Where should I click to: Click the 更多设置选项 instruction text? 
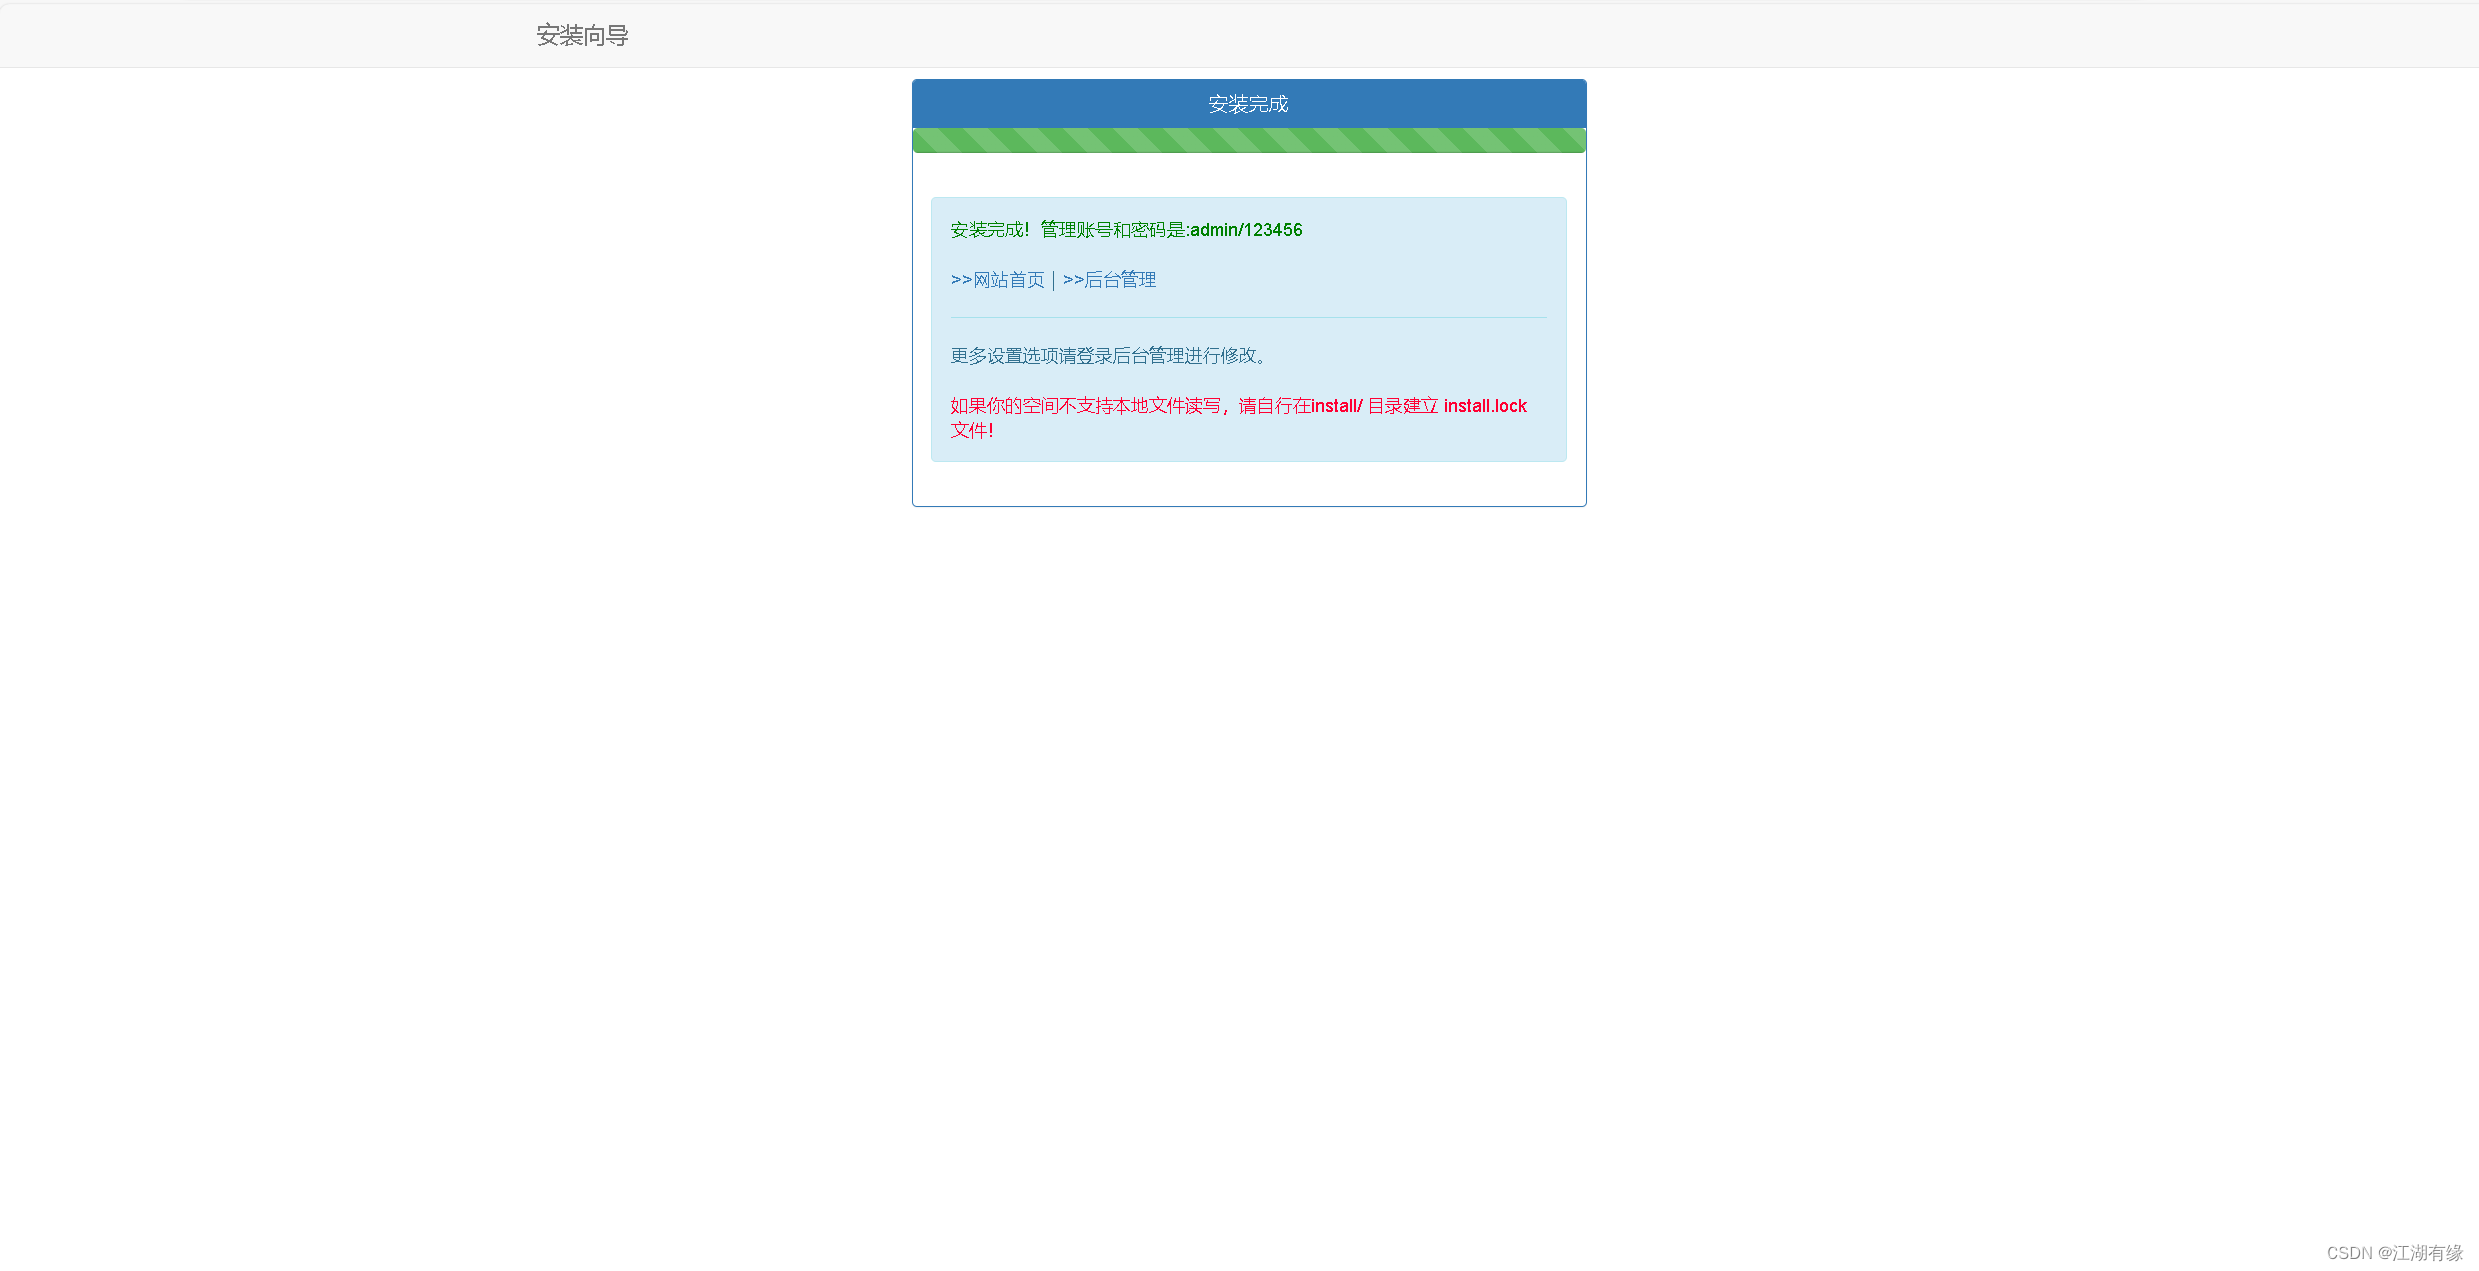point(1004,356)
